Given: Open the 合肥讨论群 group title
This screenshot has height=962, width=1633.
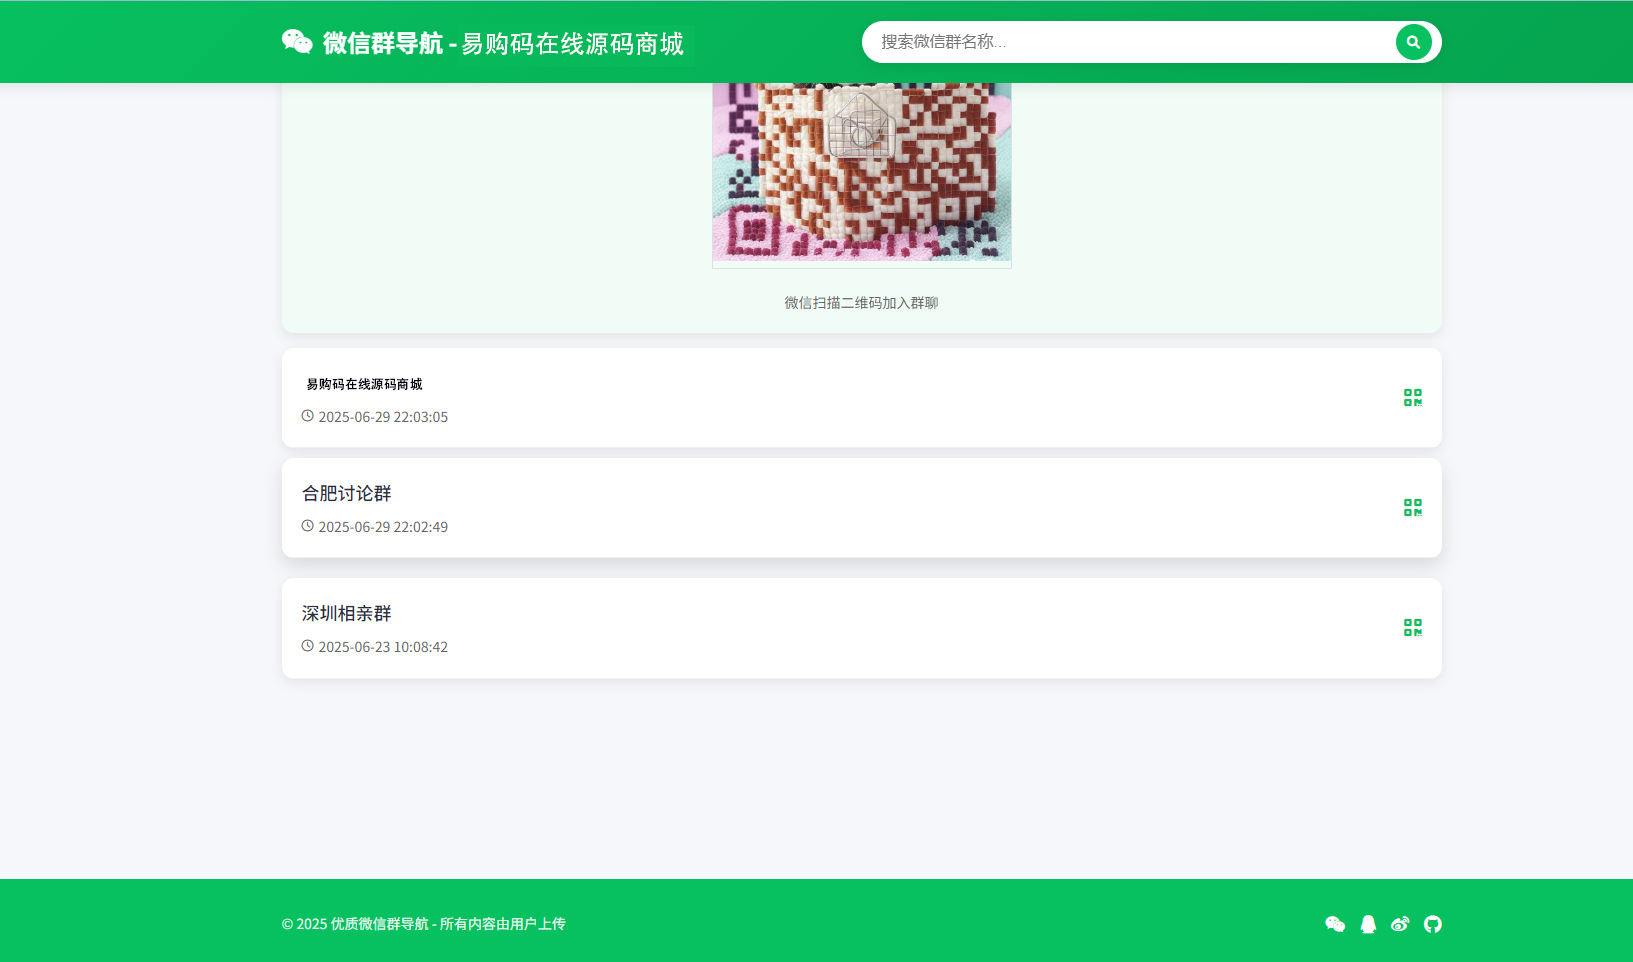Looking at the screenshot, I should point(347,494).
